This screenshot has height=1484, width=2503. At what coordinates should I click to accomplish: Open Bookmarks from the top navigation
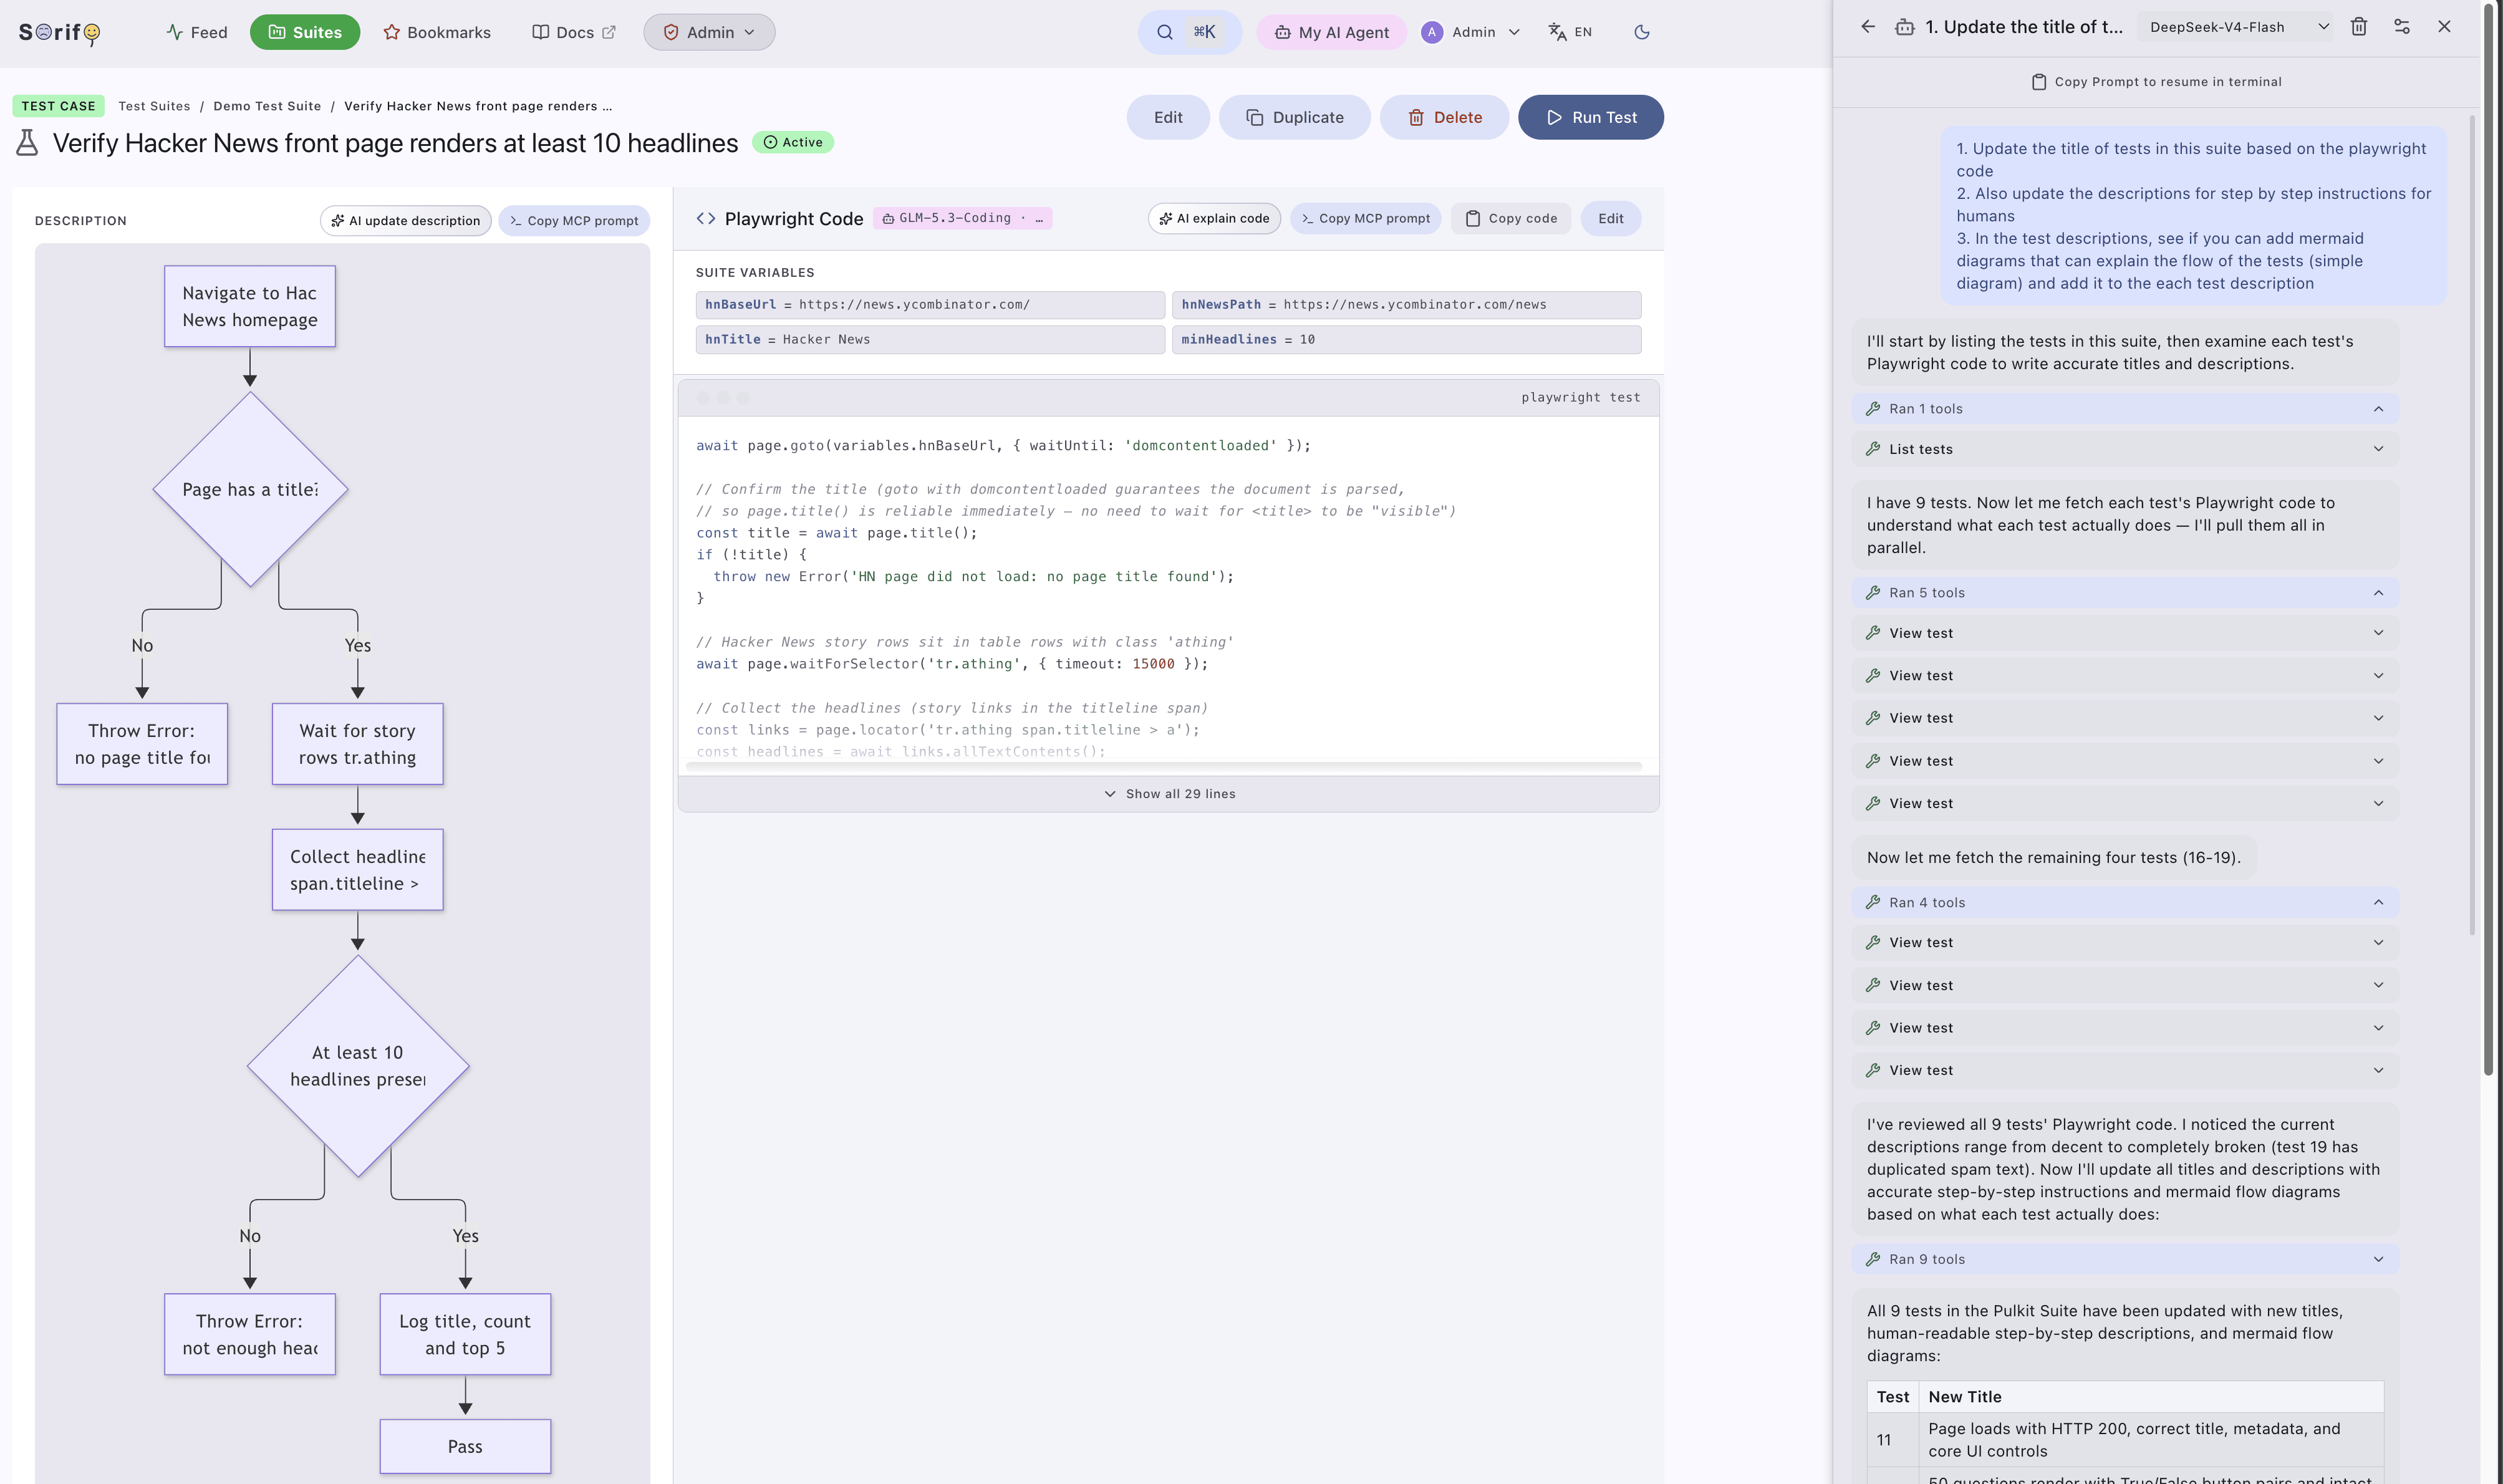pyautogui.click(x=437, y=32)
